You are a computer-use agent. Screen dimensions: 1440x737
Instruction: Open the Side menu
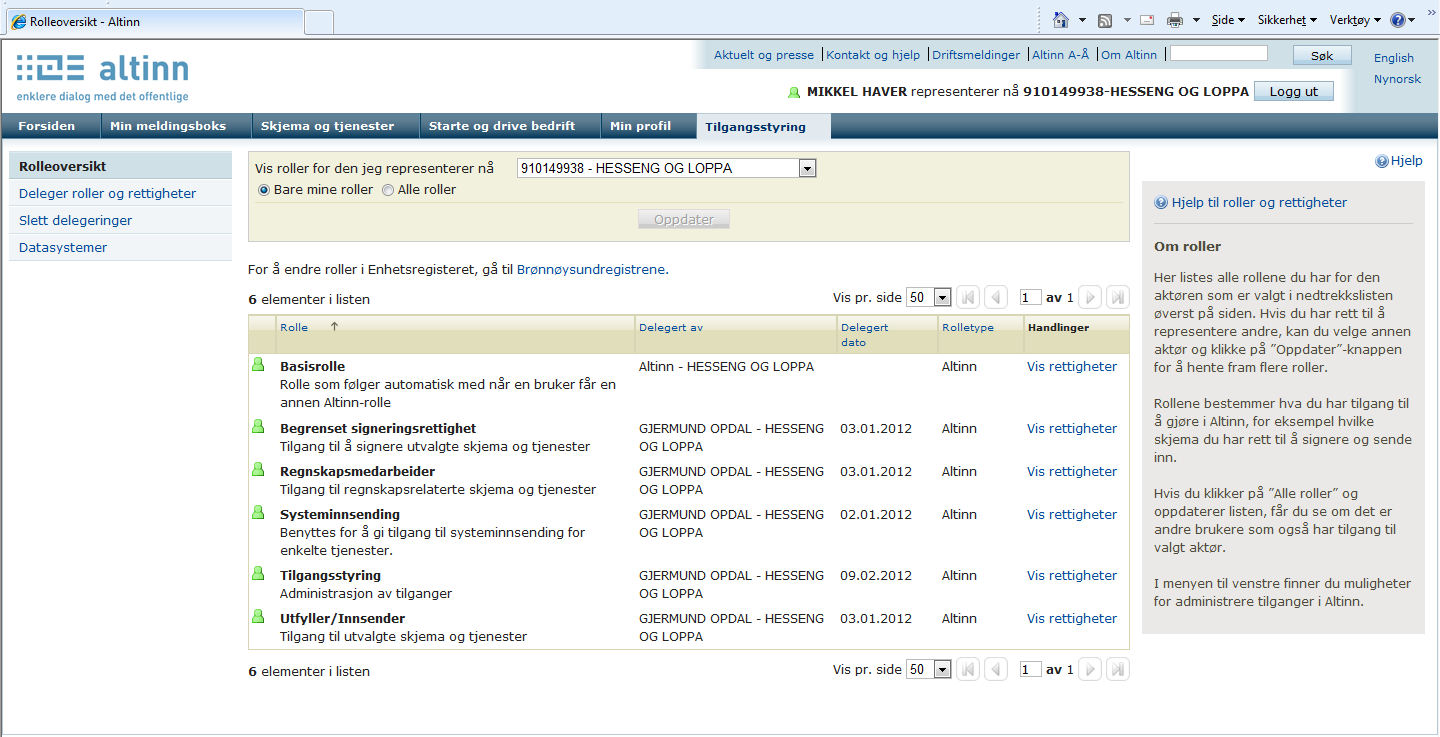[x=1228, y=20]
